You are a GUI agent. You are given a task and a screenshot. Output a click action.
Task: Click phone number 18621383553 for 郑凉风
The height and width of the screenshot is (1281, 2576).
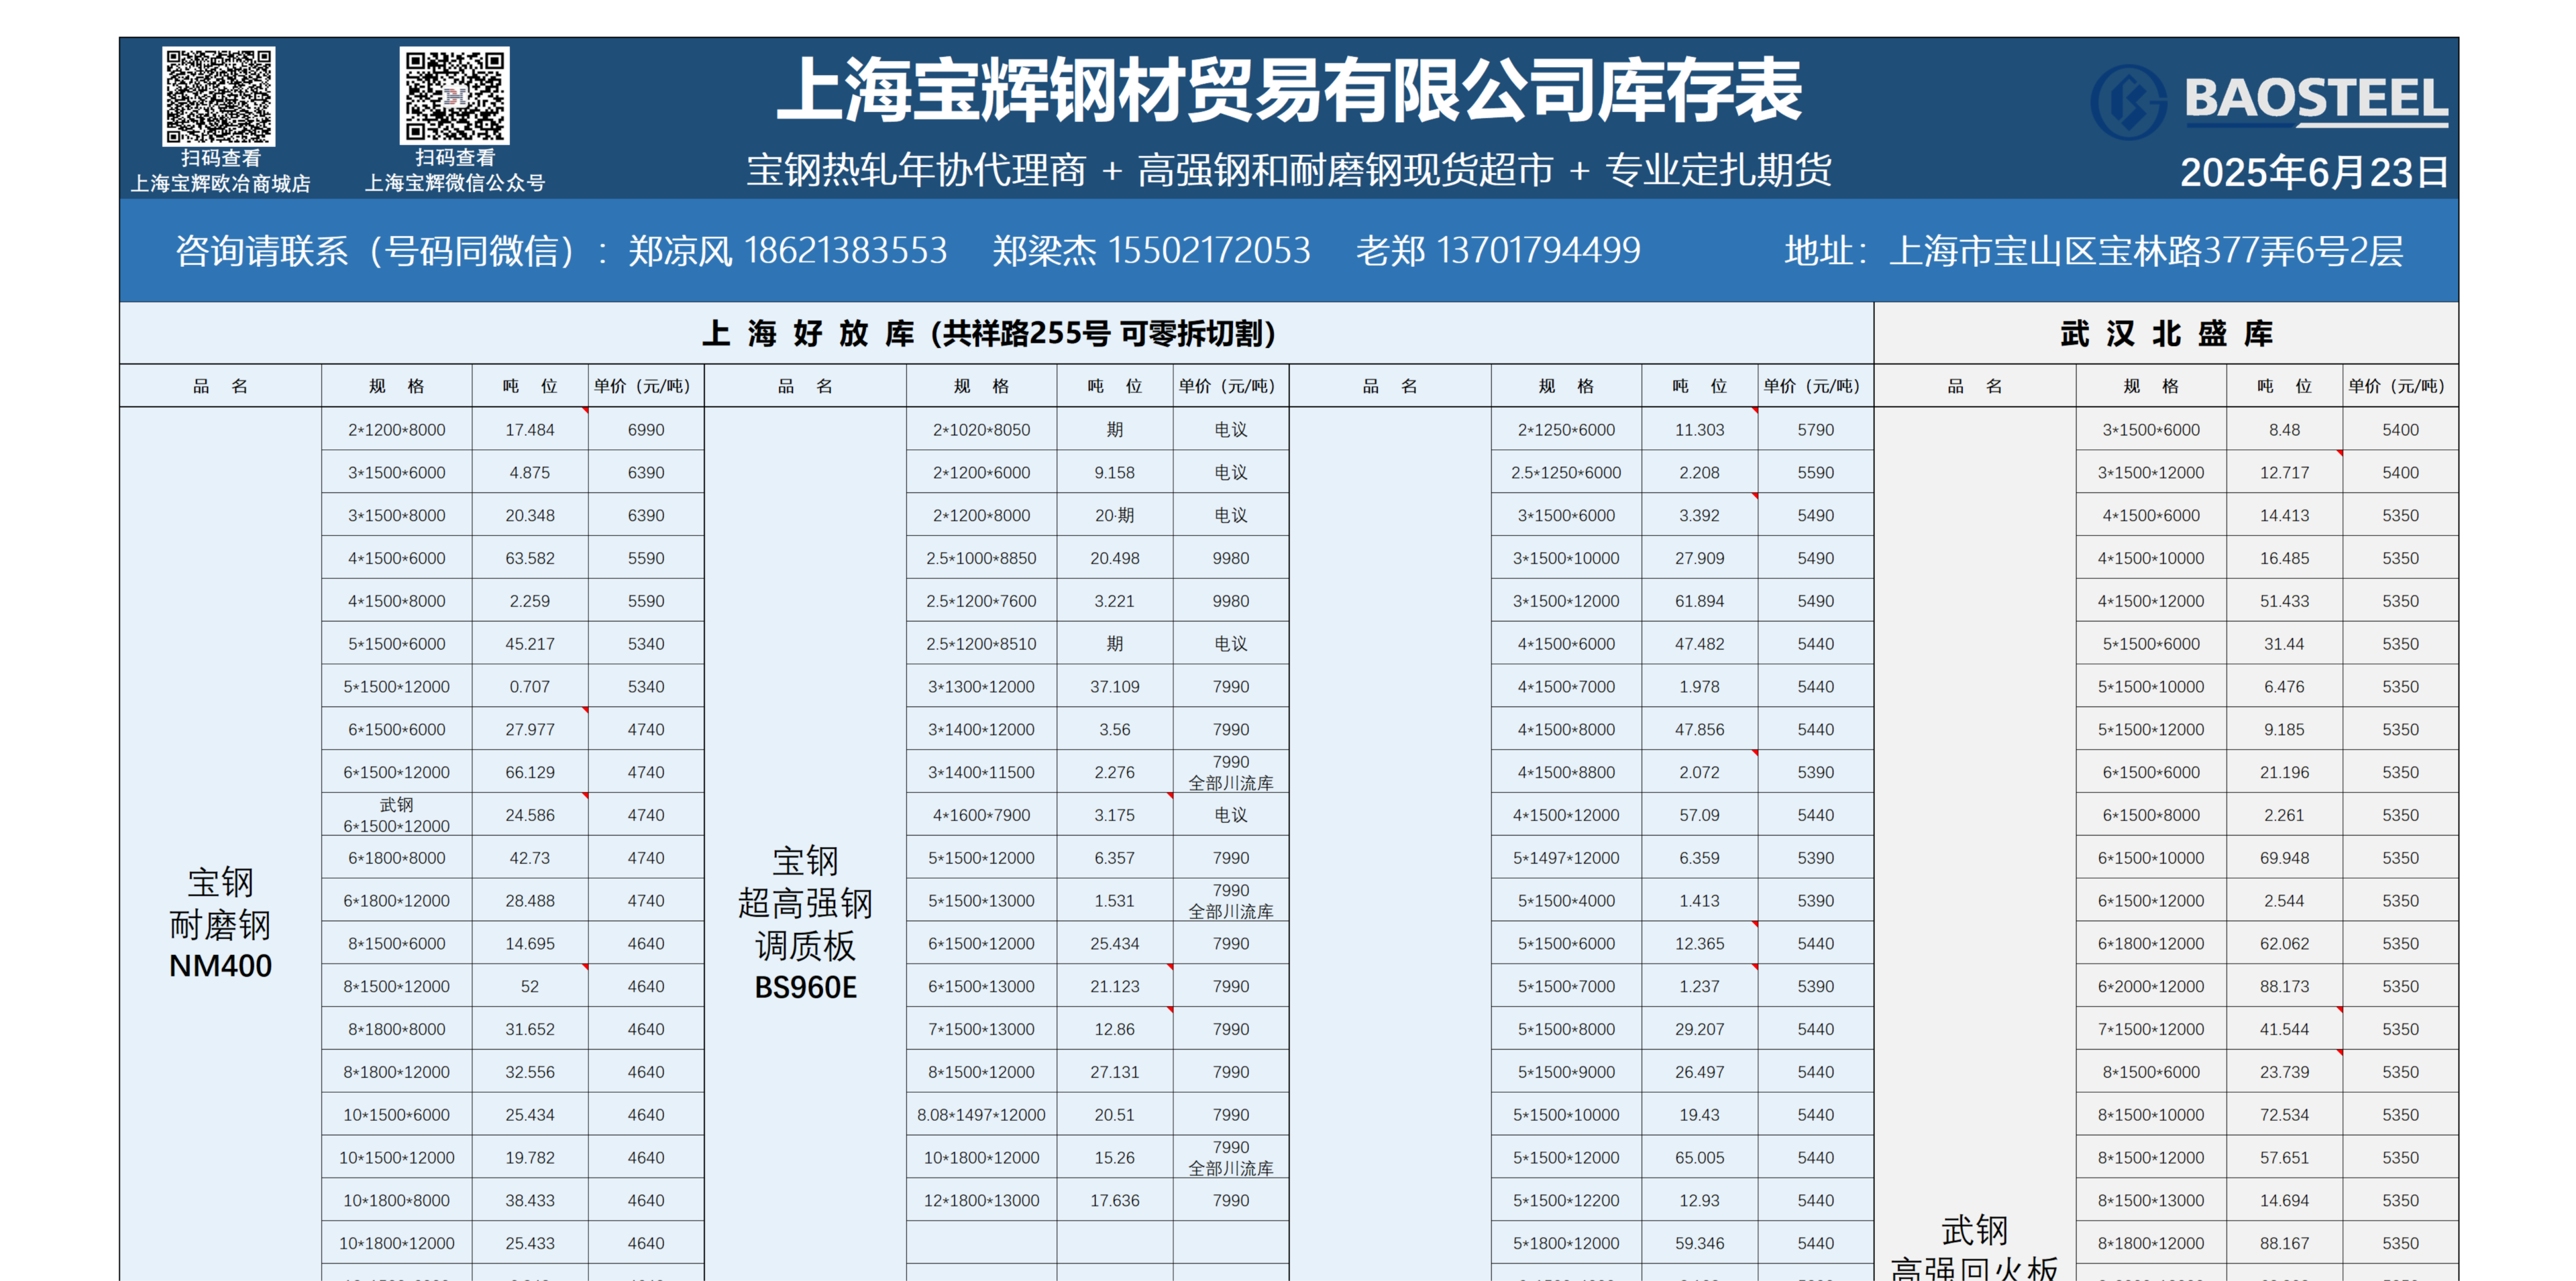pyautogui.click(x=845, y=250)
